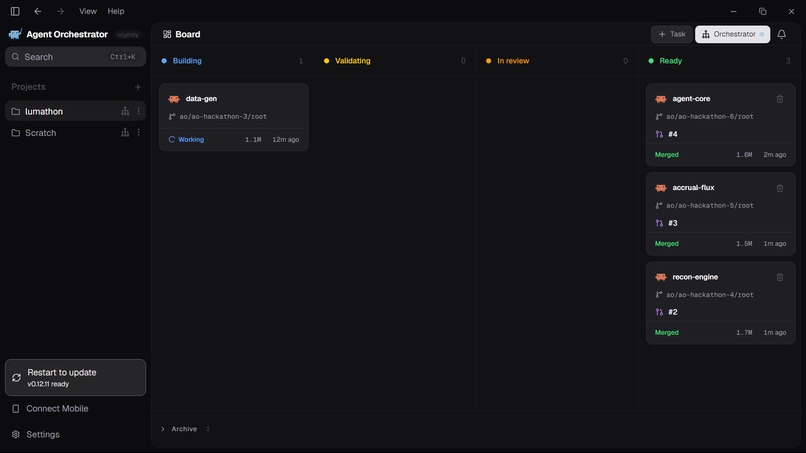Open the data-gen task card
The image size is (806, 453).
point(233,117)
